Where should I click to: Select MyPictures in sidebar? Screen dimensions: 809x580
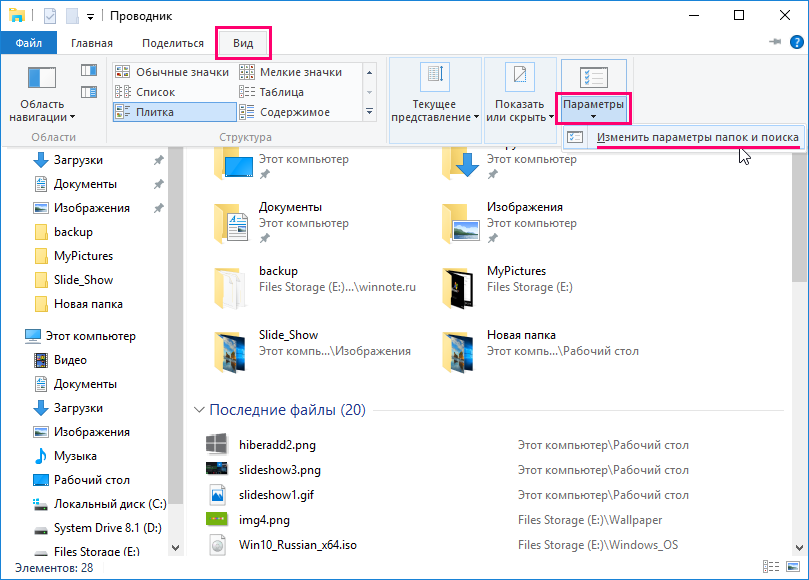(83, 256)
